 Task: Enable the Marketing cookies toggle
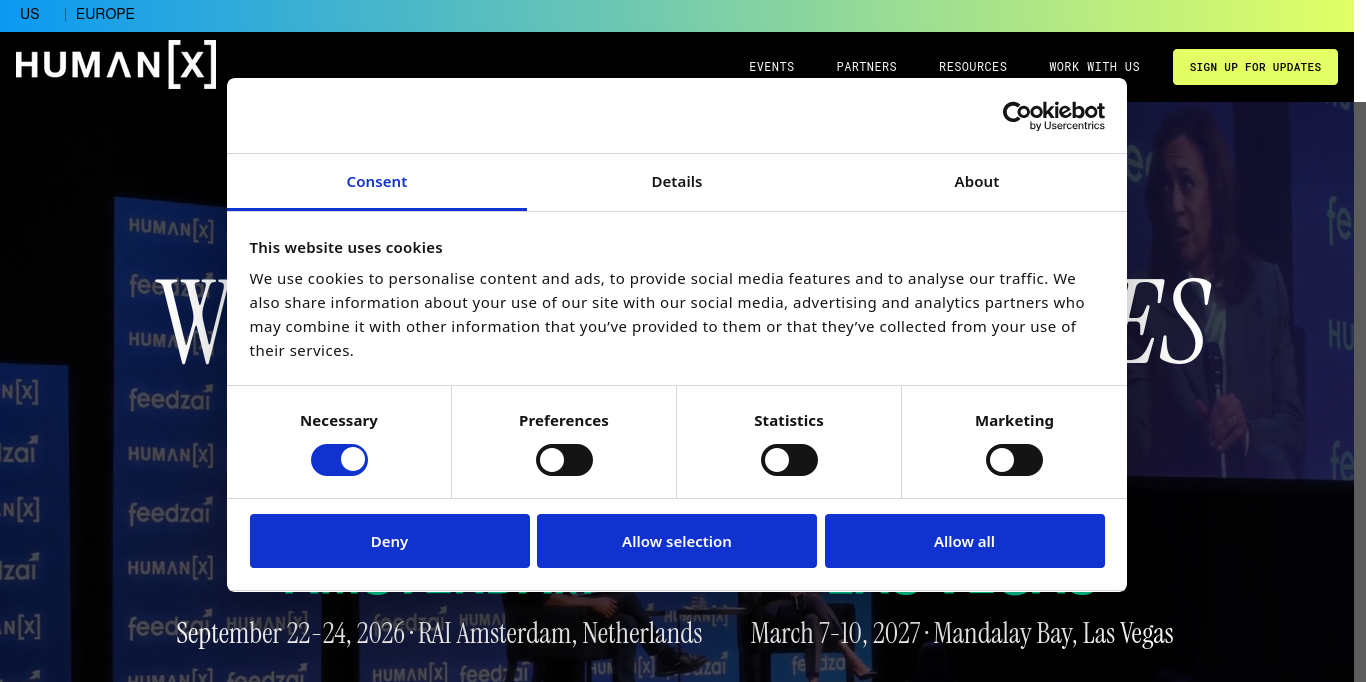1014,460
